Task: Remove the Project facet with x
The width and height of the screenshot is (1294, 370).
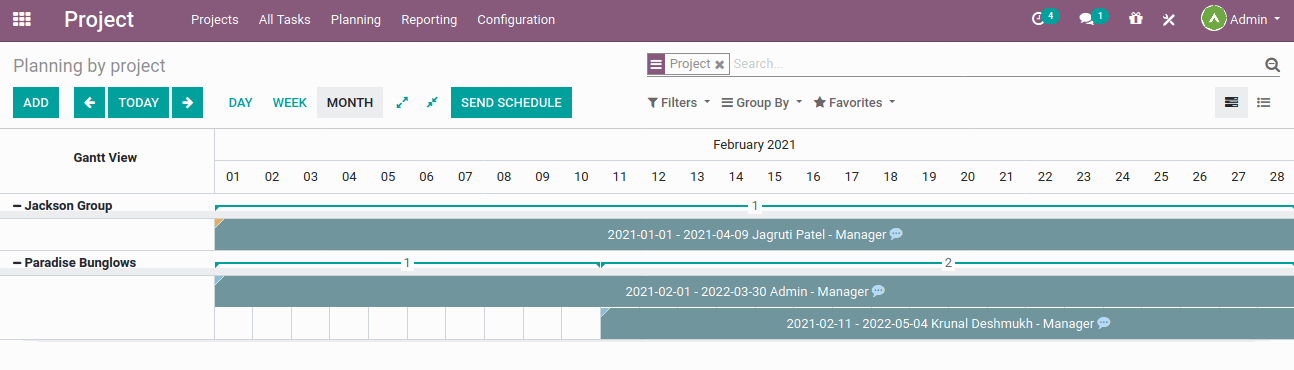Action: pos(719,64)
